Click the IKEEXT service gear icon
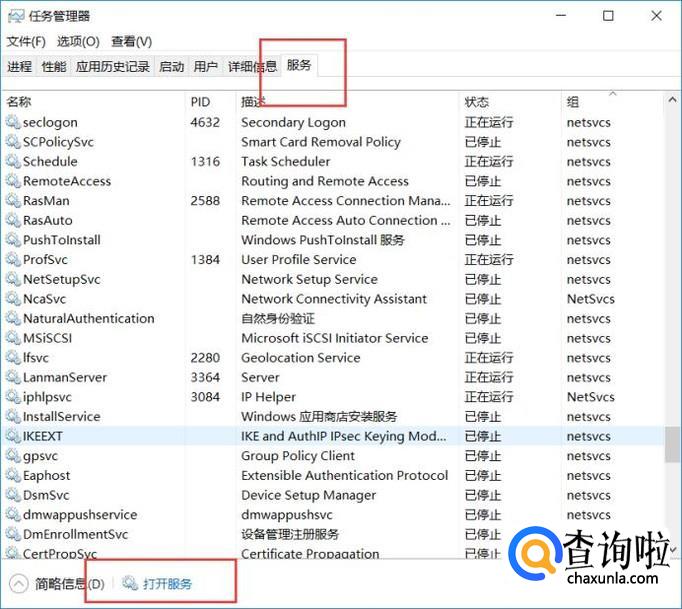682x609 pixels. click(13, 436)
